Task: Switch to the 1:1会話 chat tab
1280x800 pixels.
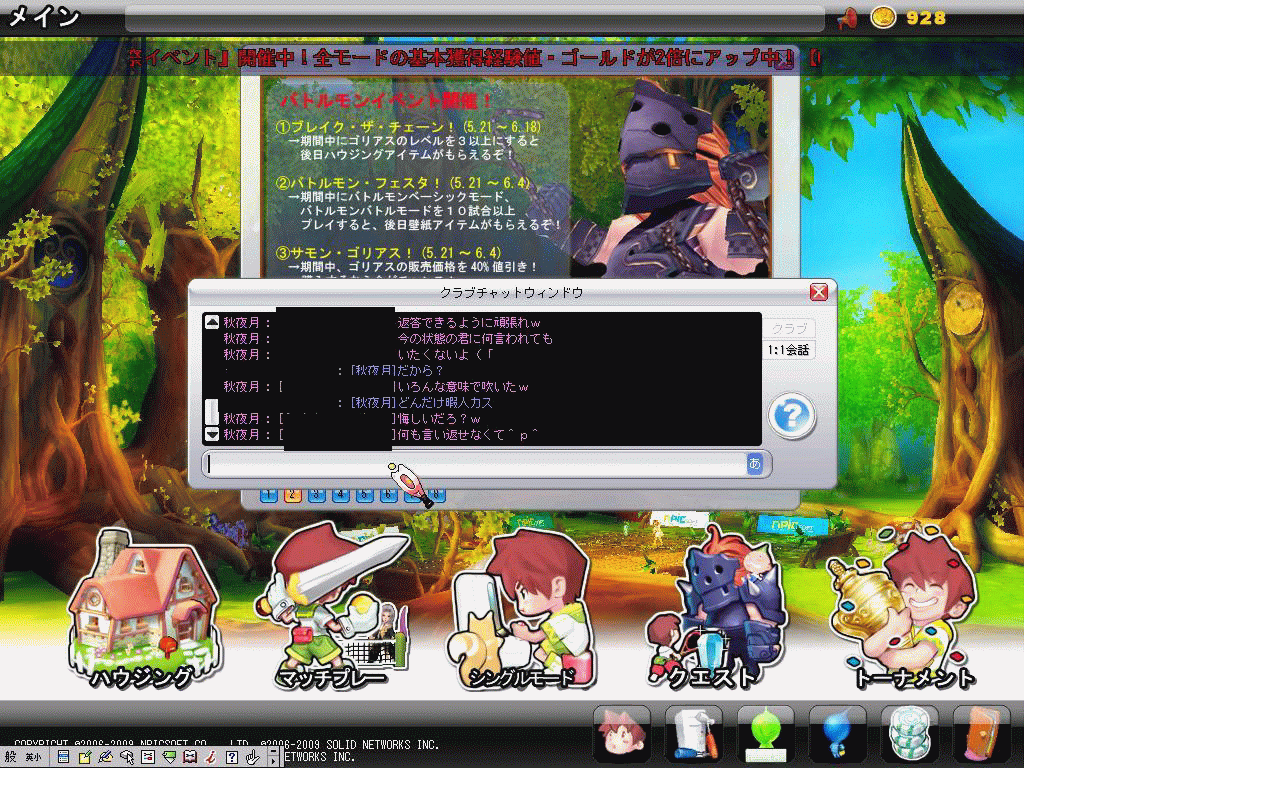Action: 789,350
